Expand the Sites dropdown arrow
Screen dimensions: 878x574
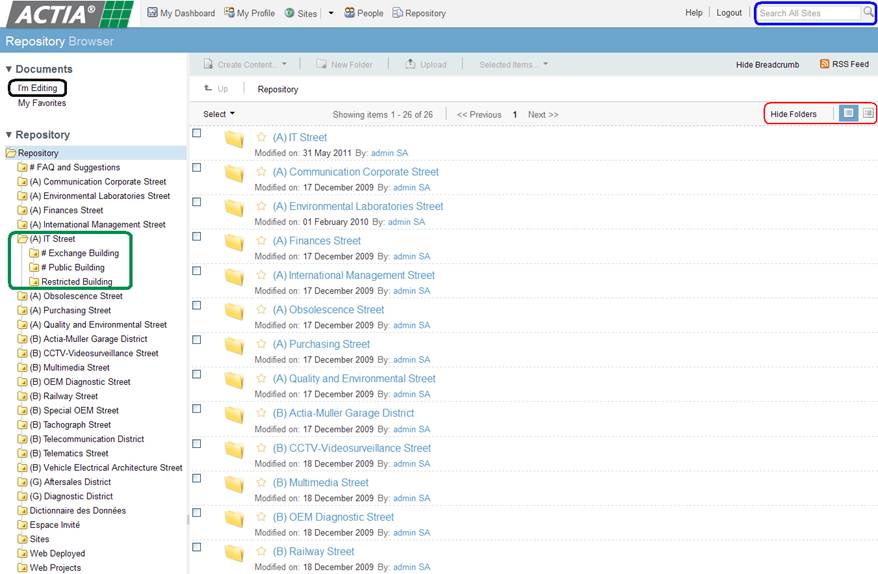click(331, 14)
